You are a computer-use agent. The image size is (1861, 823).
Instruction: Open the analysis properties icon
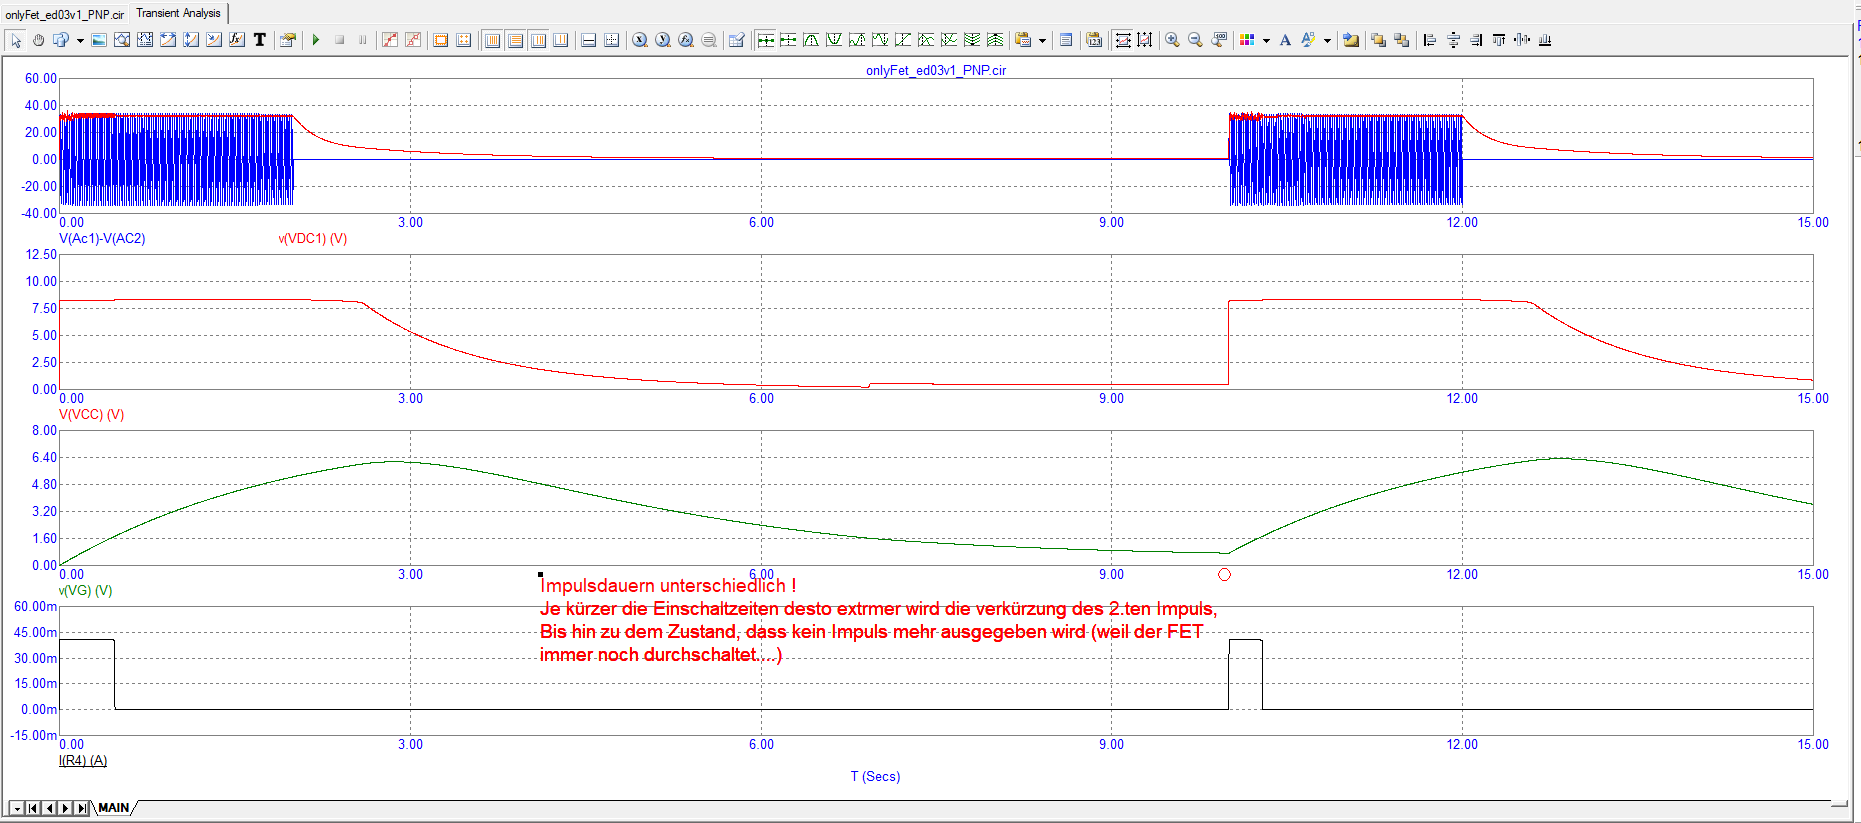pyautogui.click(x=288, y=40)
